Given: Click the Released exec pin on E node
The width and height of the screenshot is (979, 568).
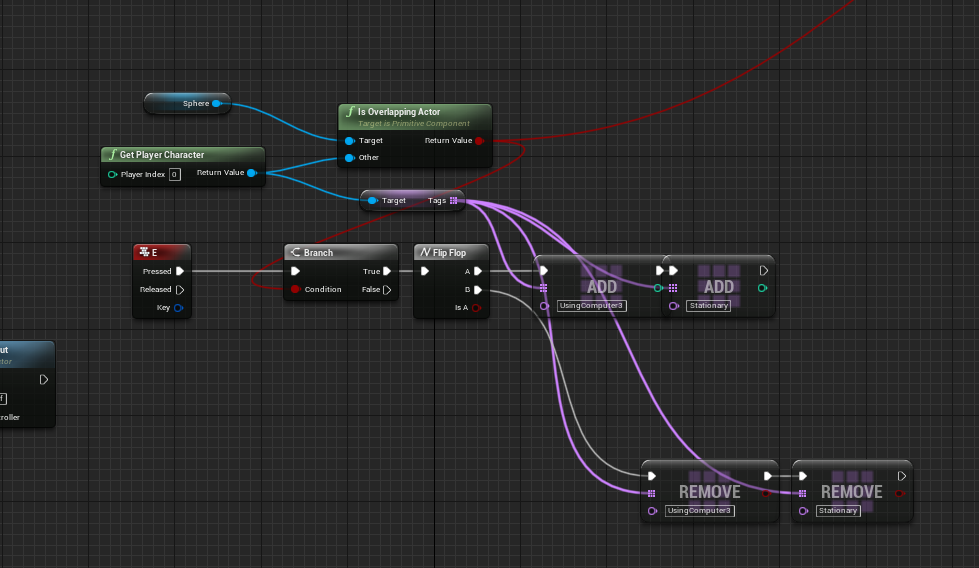Looking at the screenshot, I should pos(180,290).
